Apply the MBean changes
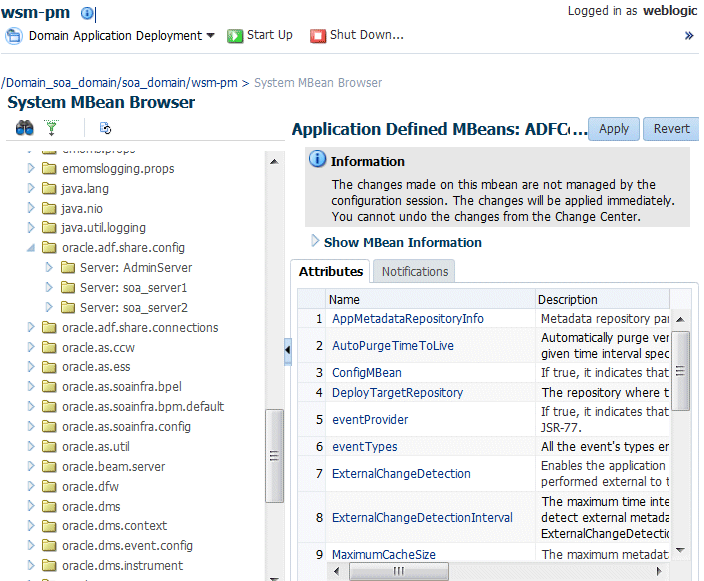Viewport: 704px width, 581px height. click(613, 129)
